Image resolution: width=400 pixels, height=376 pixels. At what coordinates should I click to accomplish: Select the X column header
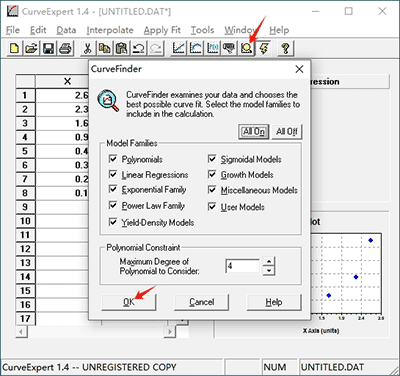click(62, 81)
